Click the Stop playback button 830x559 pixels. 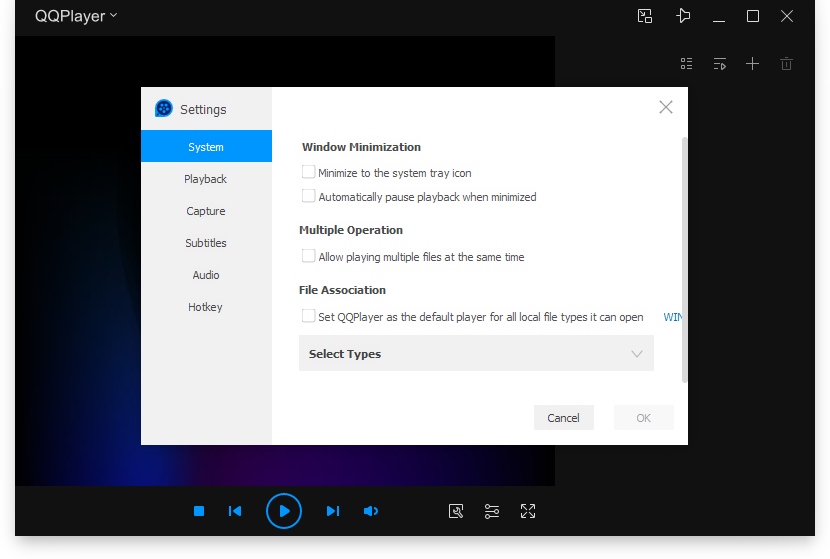[199, 511]
